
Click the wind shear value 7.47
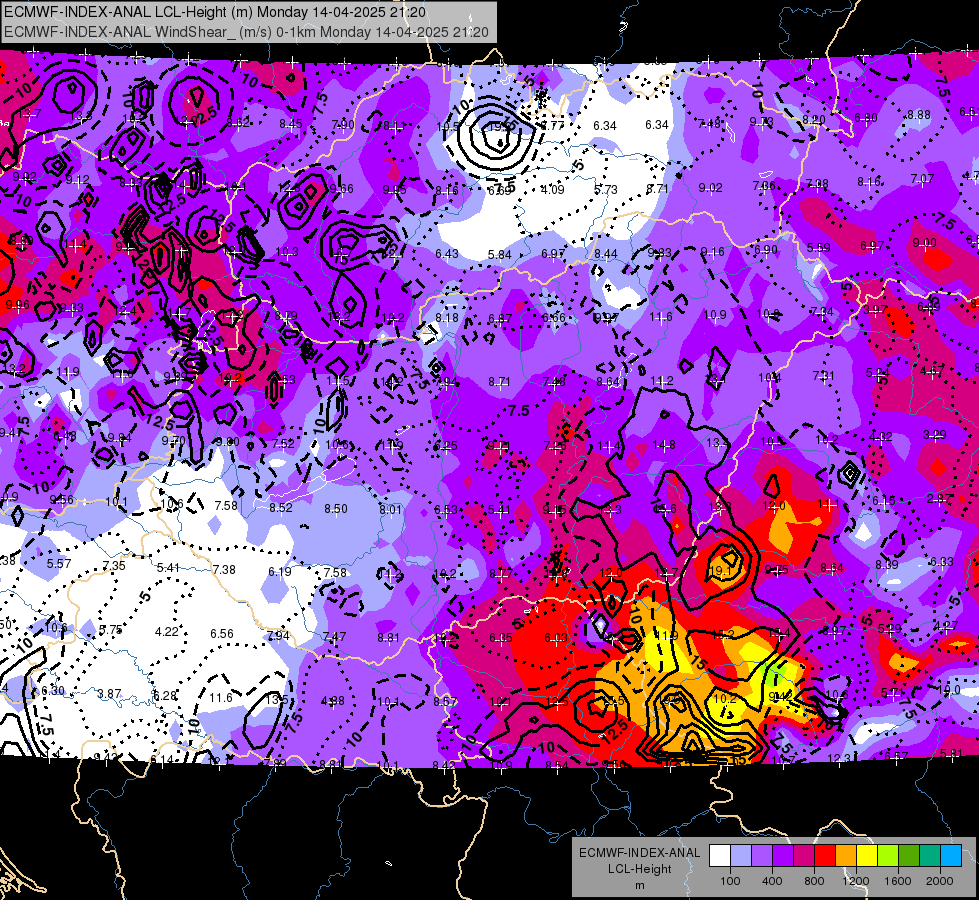point(335,636)
